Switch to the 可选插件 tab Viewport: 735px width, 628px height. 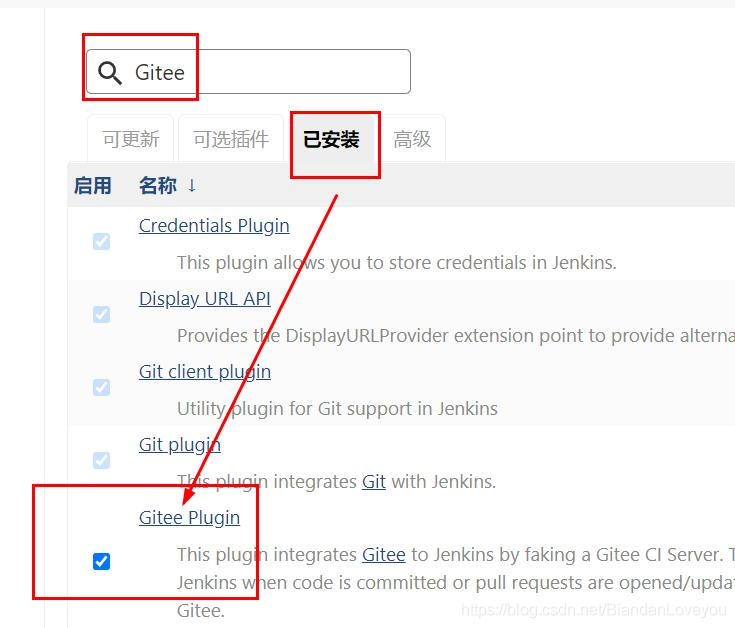tap(231, 139)
